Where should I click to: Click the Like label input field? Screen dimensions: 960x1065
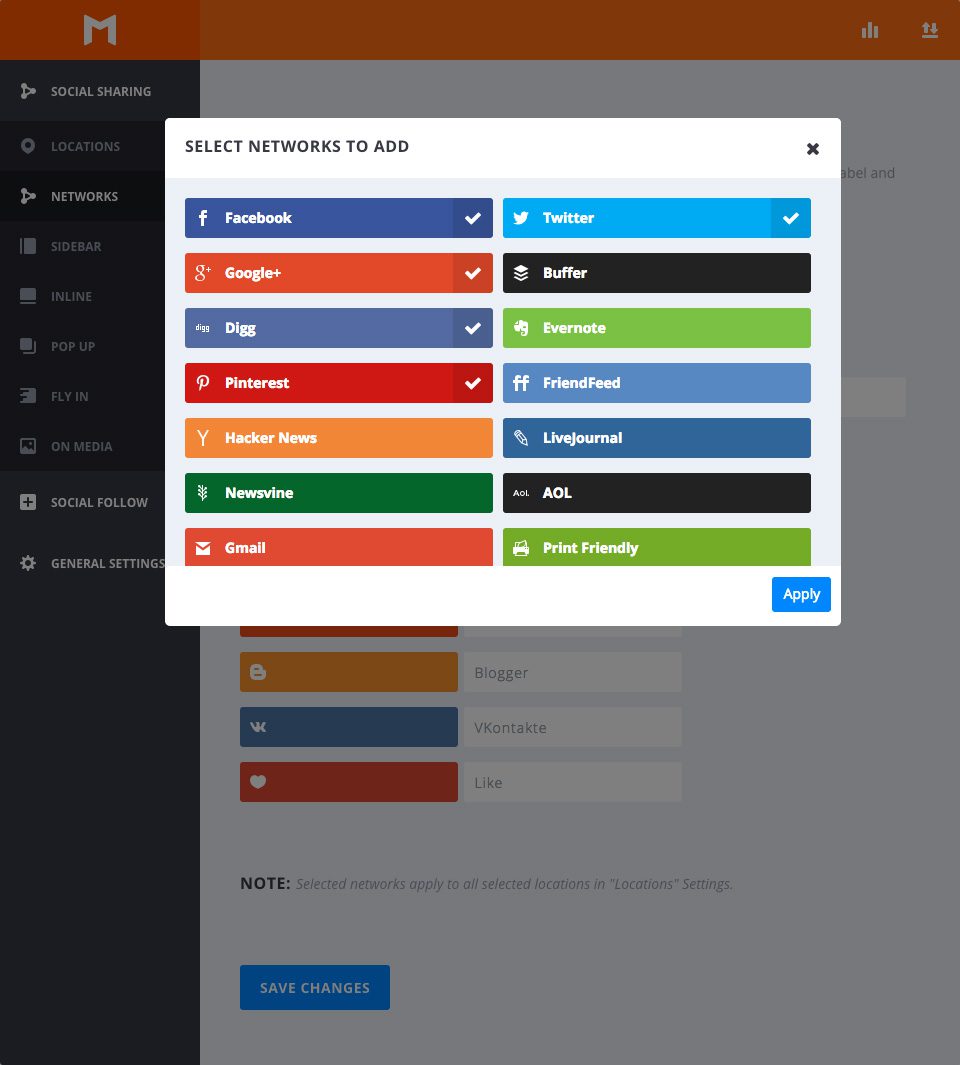tap(573, 782)
